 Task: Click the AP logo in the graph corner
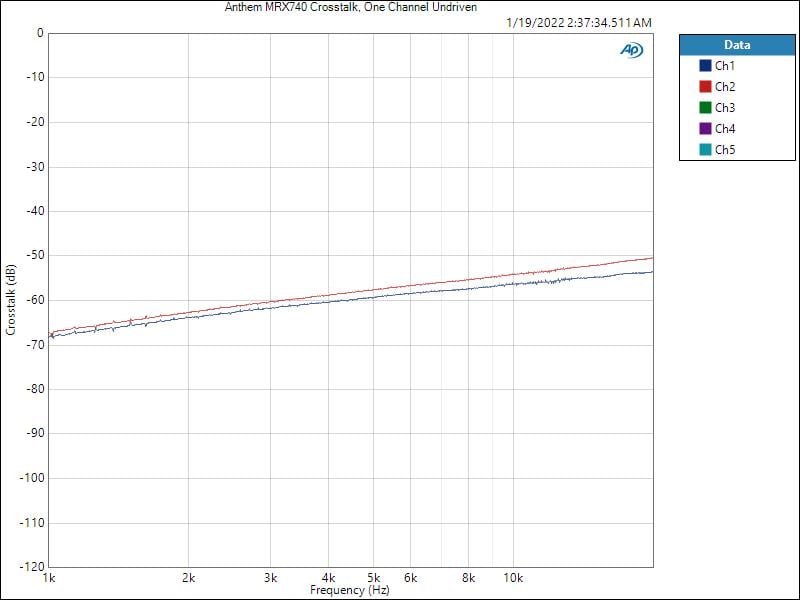tap(631, 50)
